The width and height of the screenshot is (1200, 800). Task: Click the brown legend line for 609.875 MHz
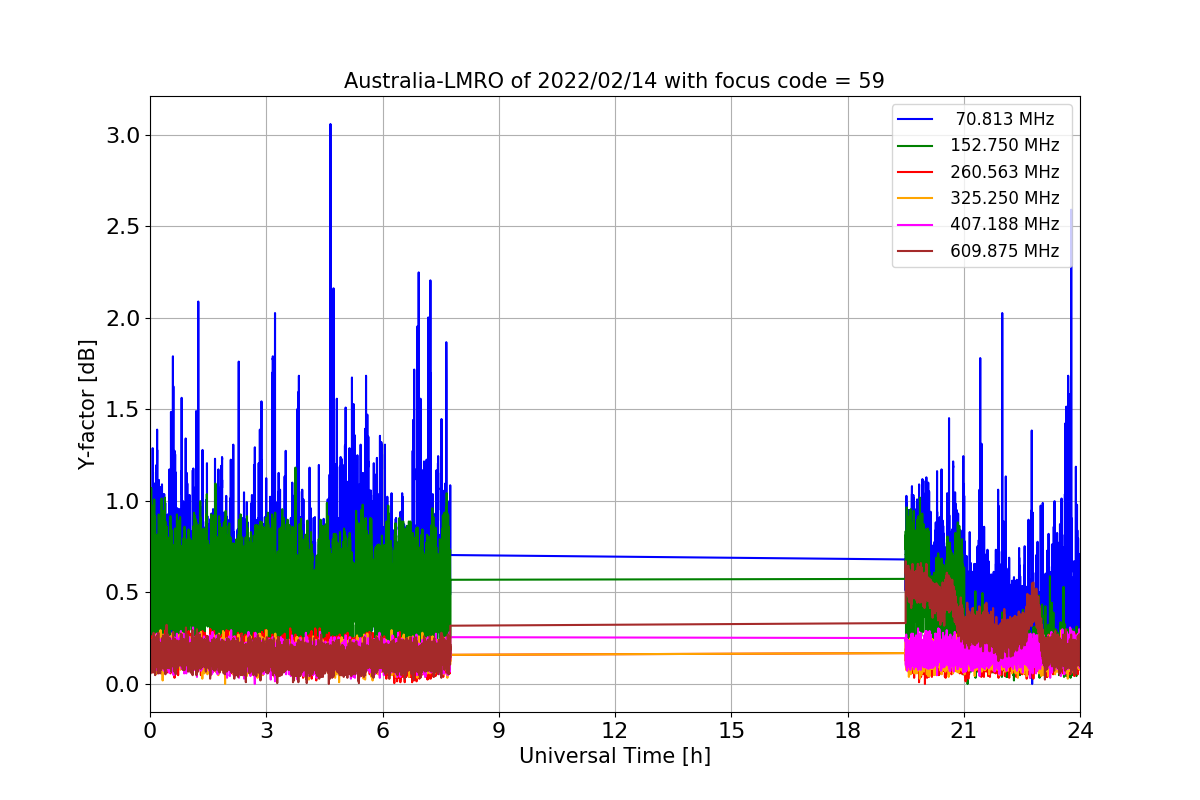[x=917, y=251]
